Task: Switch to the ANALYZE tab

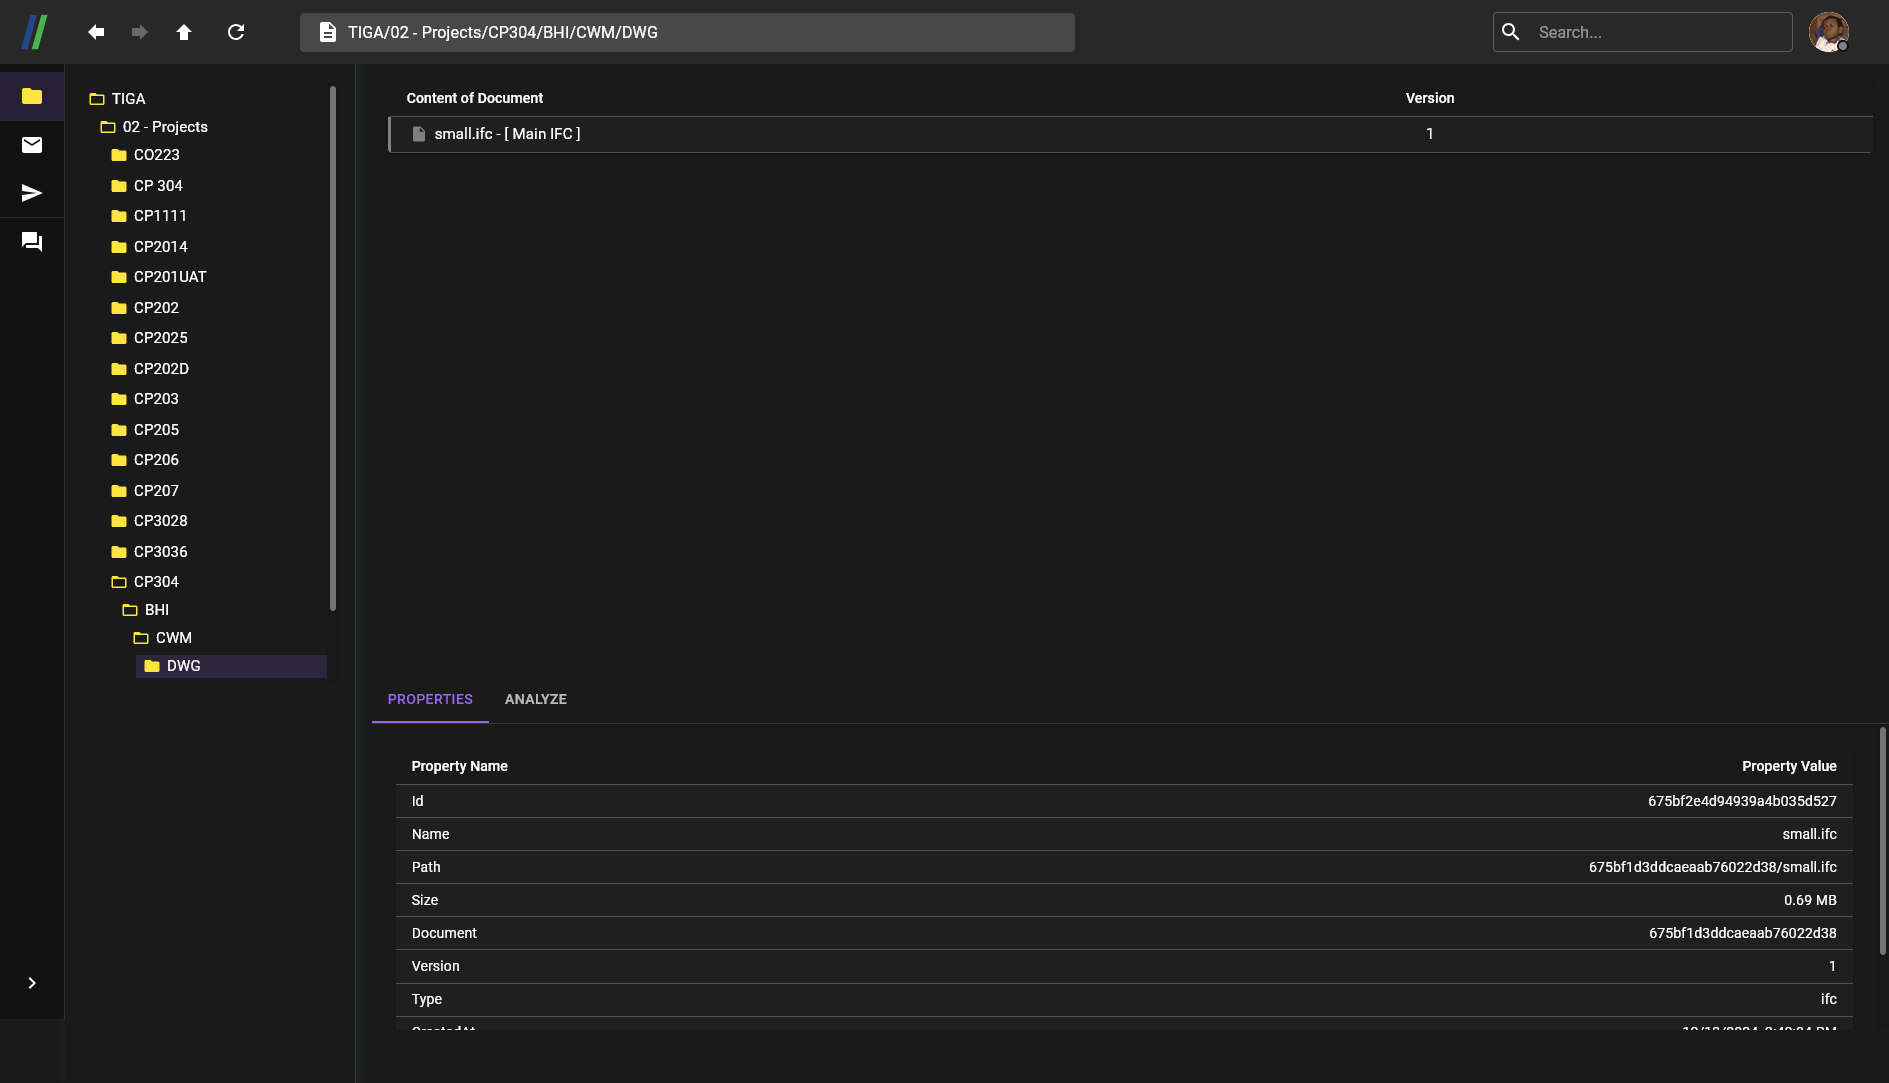Action: point(535,699)
